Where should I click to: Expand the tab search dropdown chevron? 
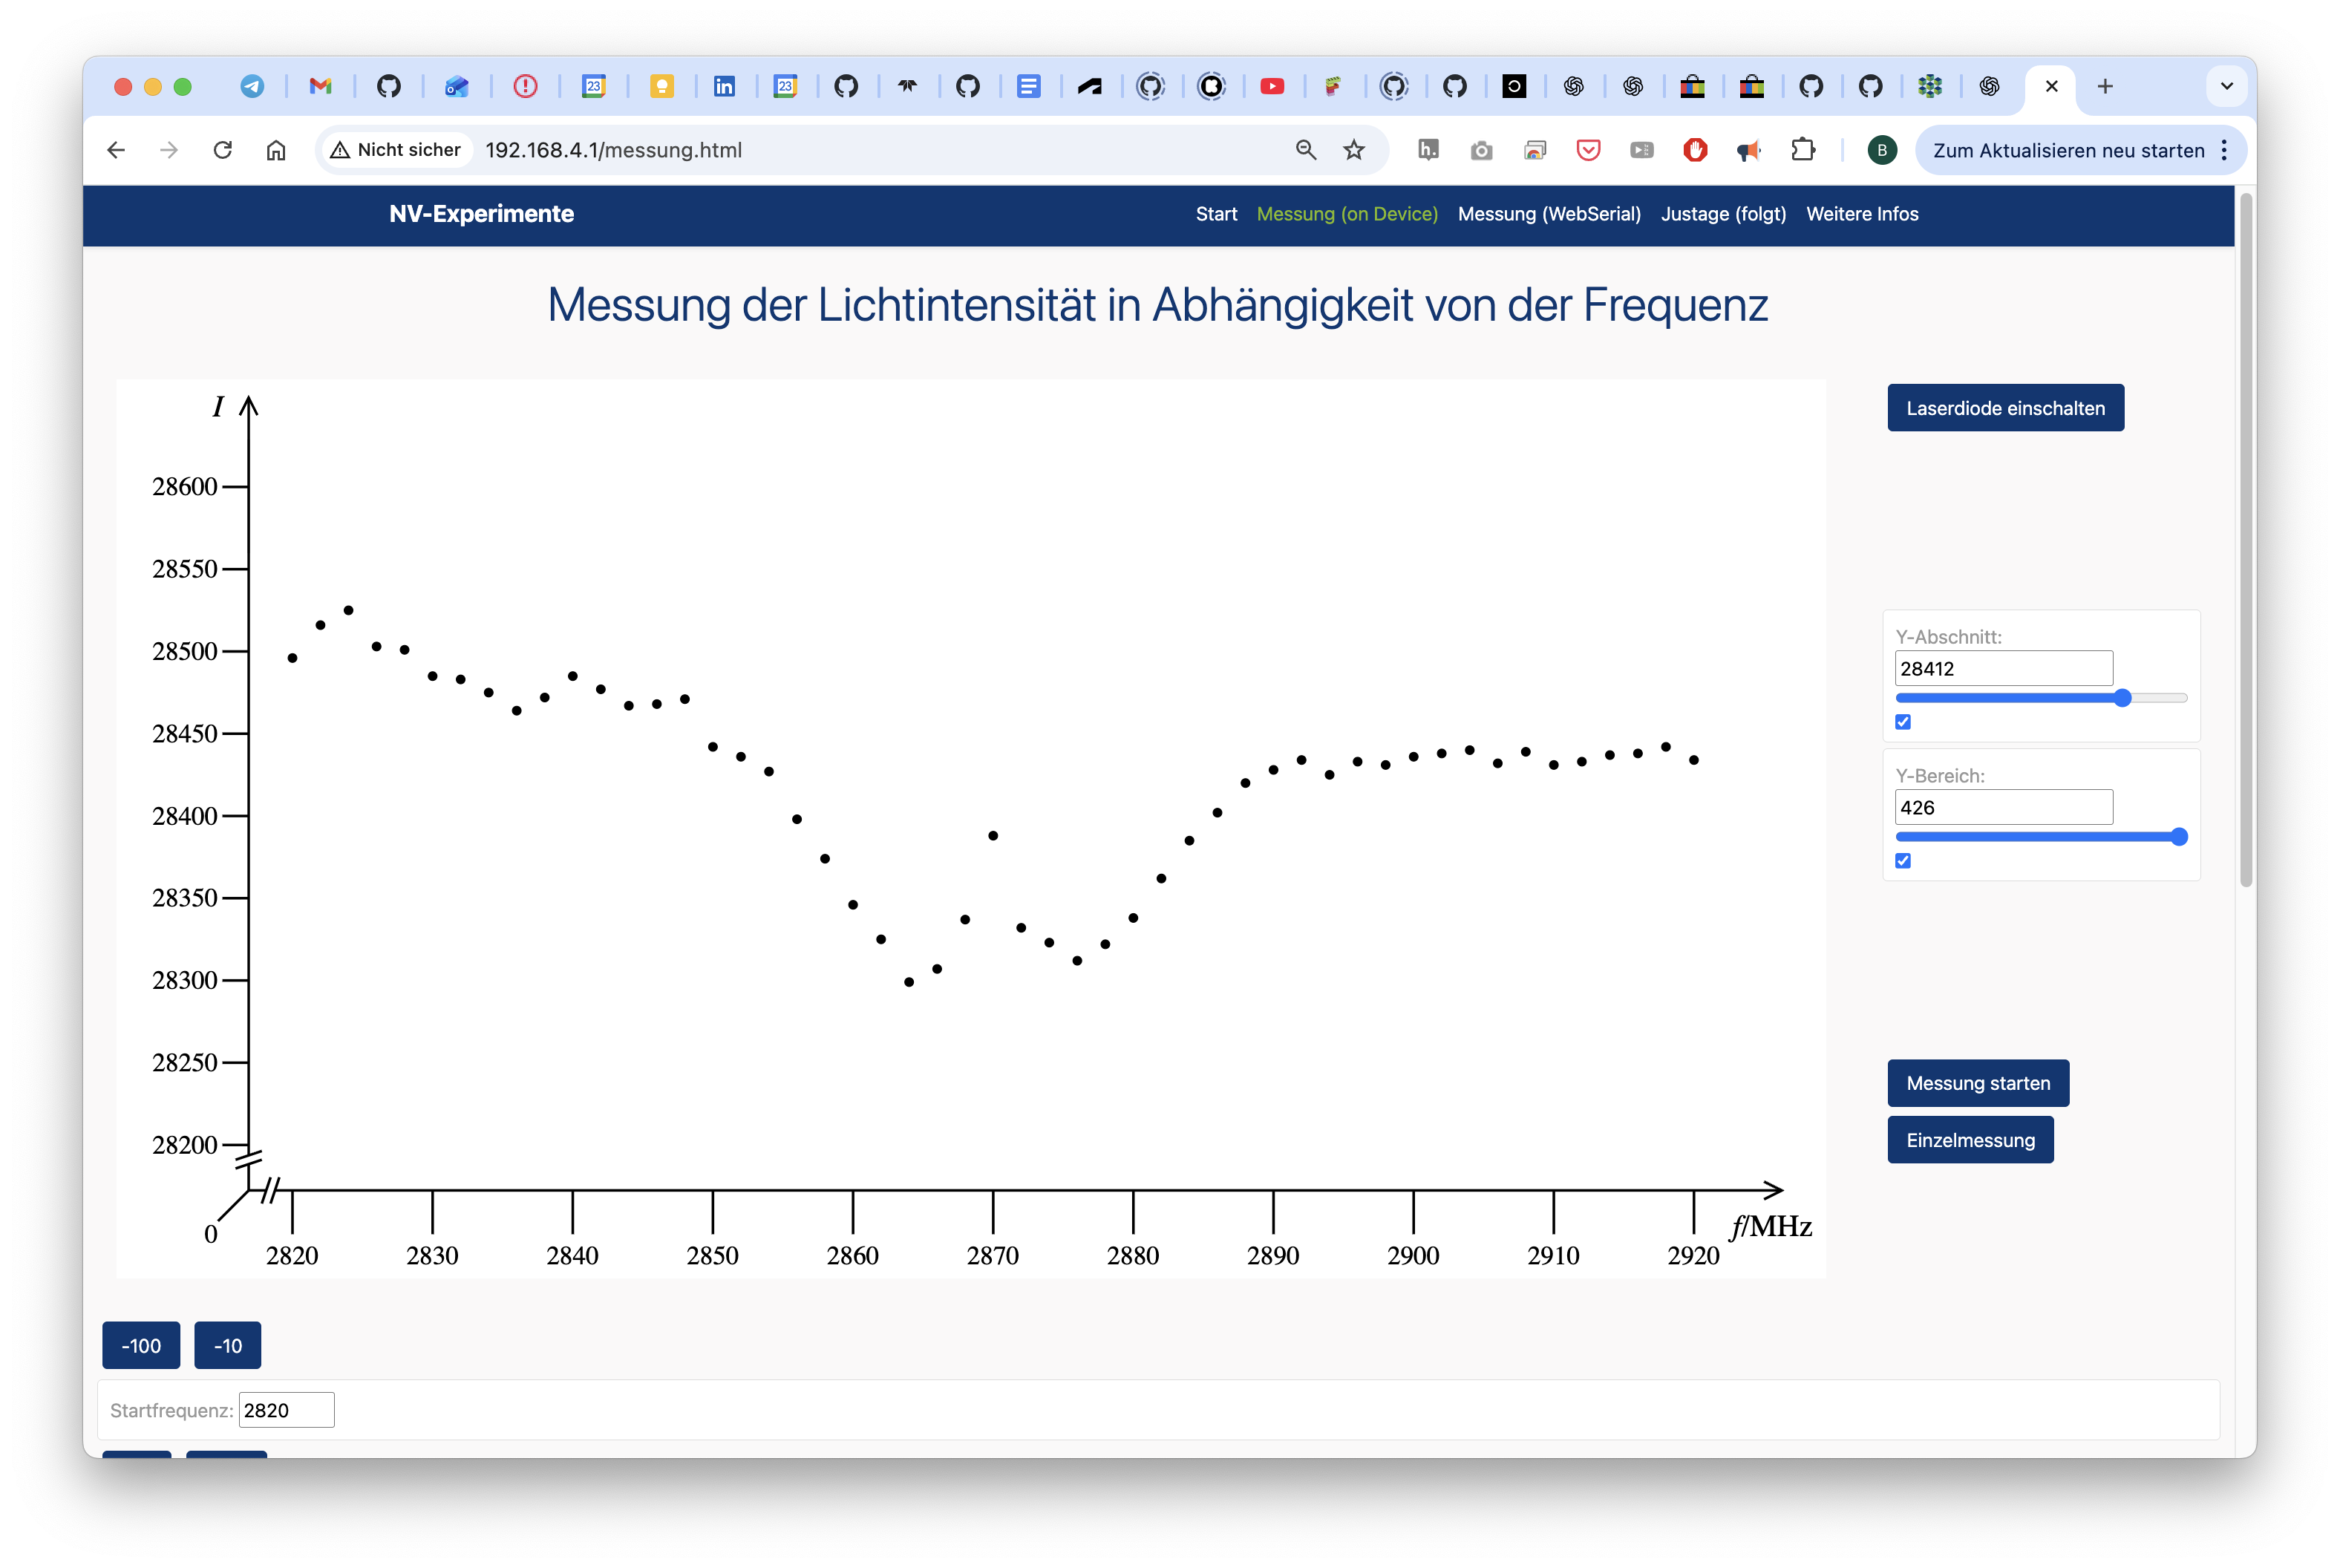coord(2226,87)
